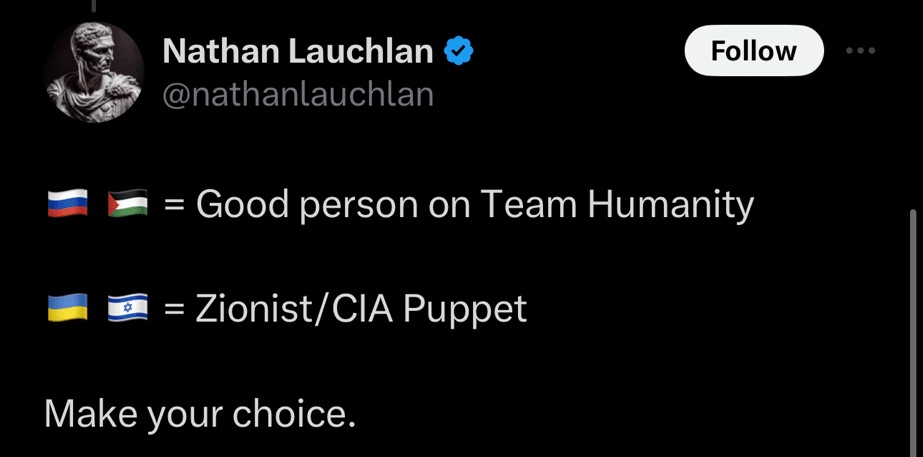The image size is (923, 457).
Task: Visit the @nathanlauchlan handle link
Action: (x=297, y=94)
